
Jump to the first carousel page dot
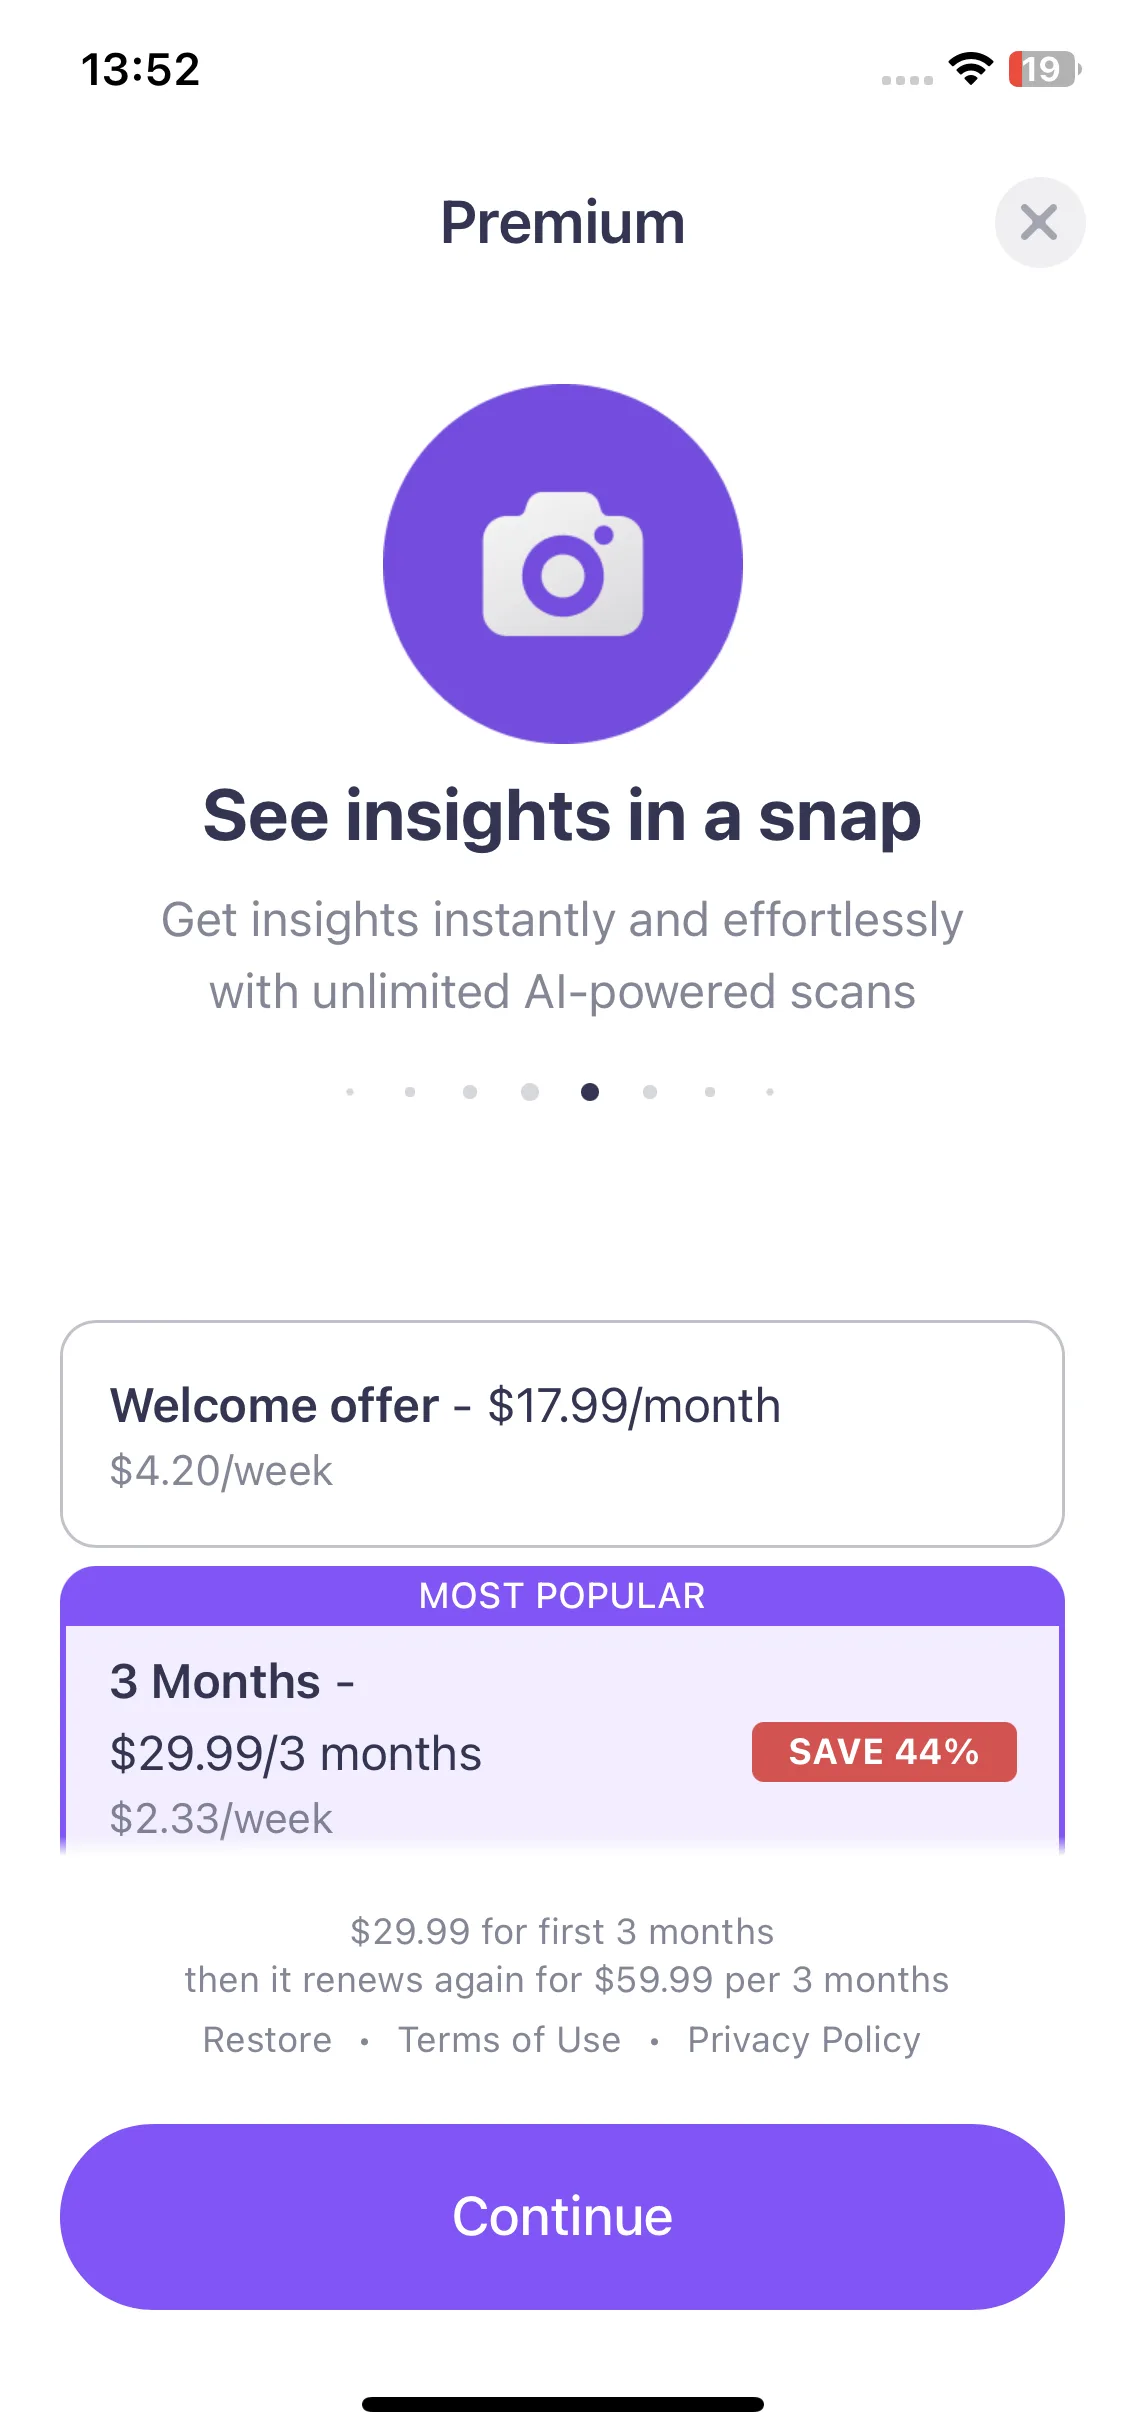(350, 1092)
